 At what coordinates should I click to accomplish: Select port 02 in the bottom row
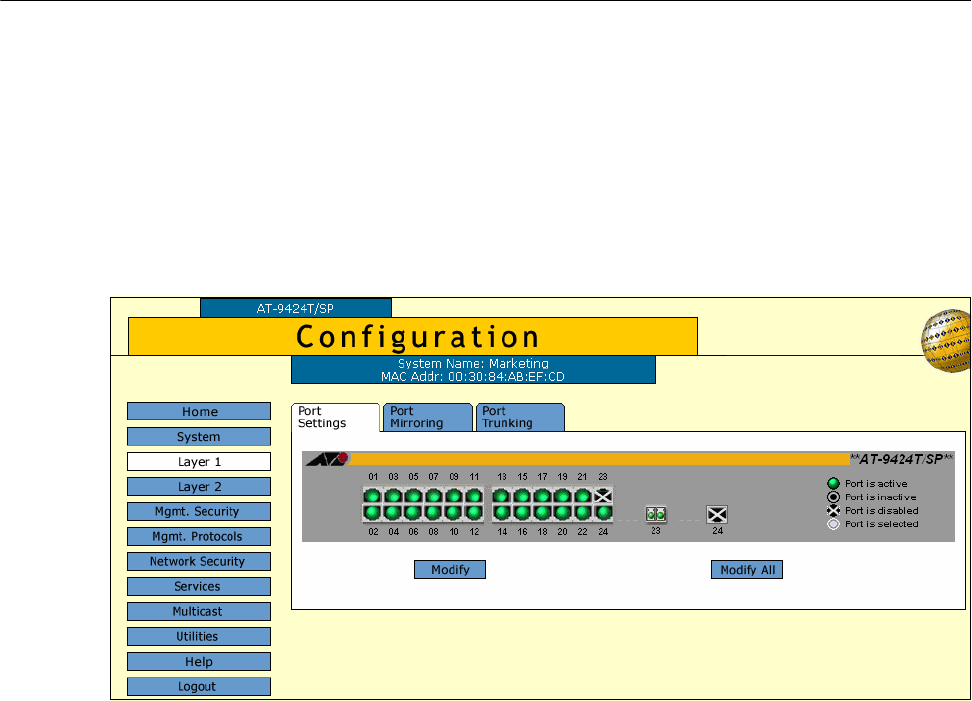pos(373,513)
